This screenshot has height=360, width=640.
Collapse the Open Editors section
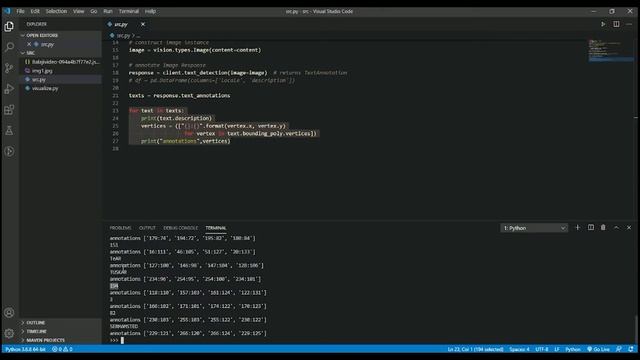[x=60, y=36]
